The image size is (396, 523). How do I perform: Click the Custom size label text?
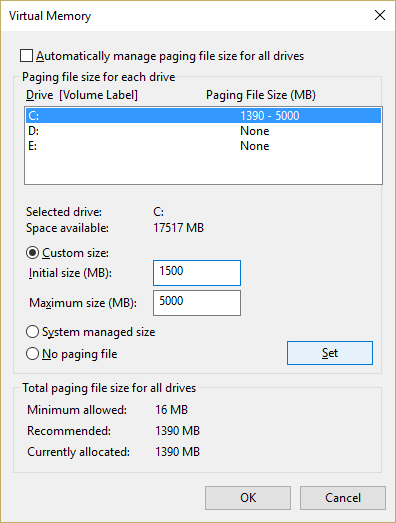click(x=75, y=253)
